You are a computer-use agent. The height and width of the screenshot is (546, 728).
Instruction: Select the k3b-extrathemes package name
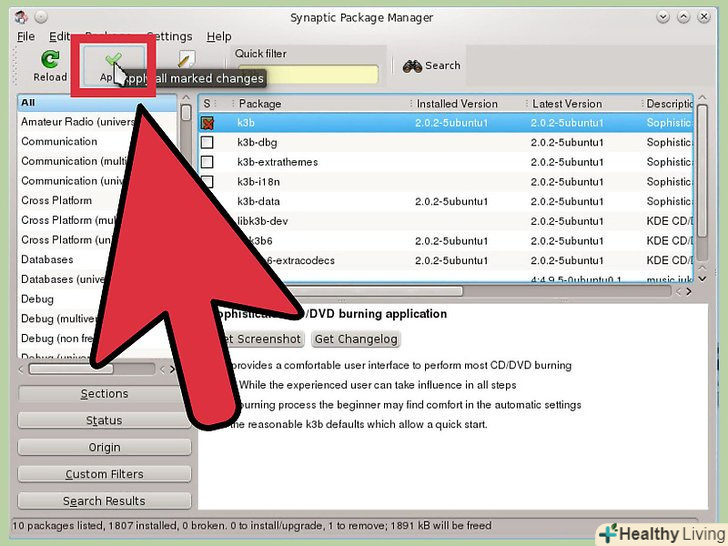278,162
